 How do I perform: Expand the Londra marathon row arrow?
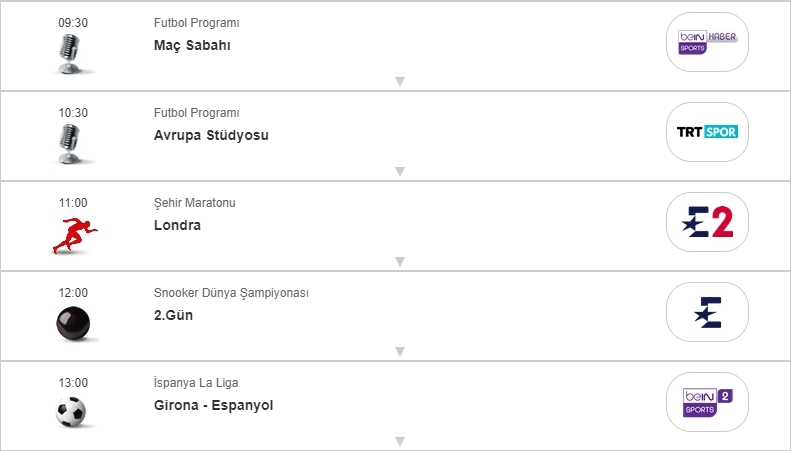click(x=399, y=262)
